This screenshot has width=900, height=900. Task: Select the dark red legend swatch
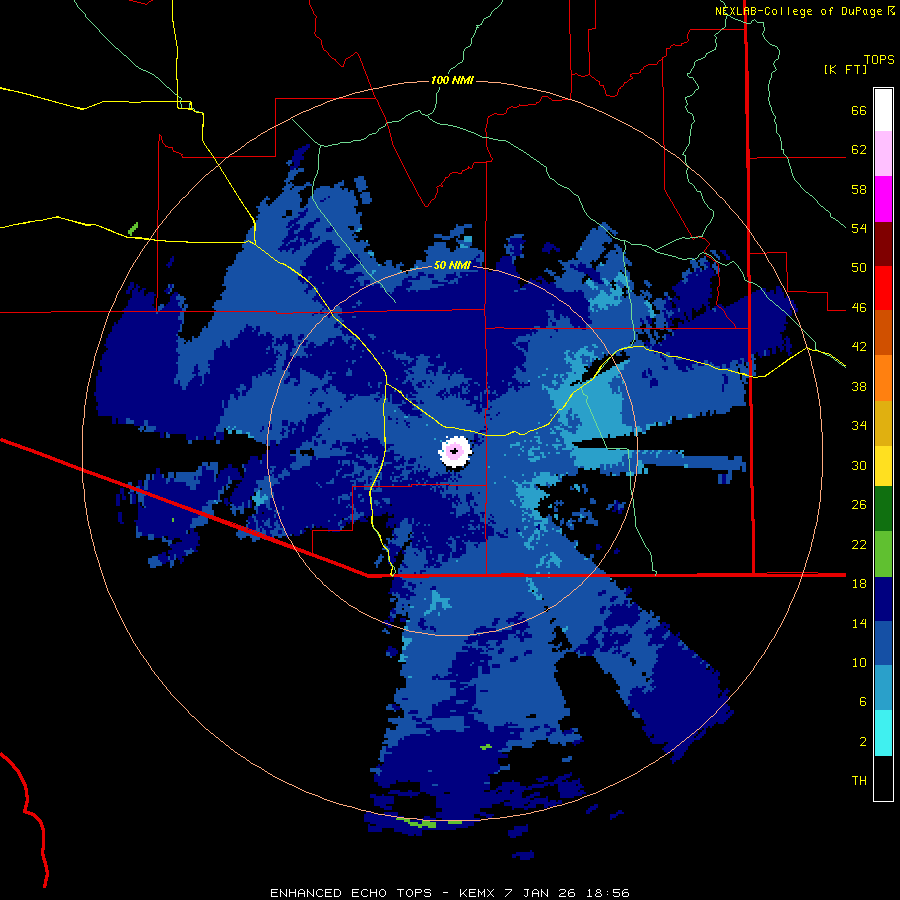point(883,244)
